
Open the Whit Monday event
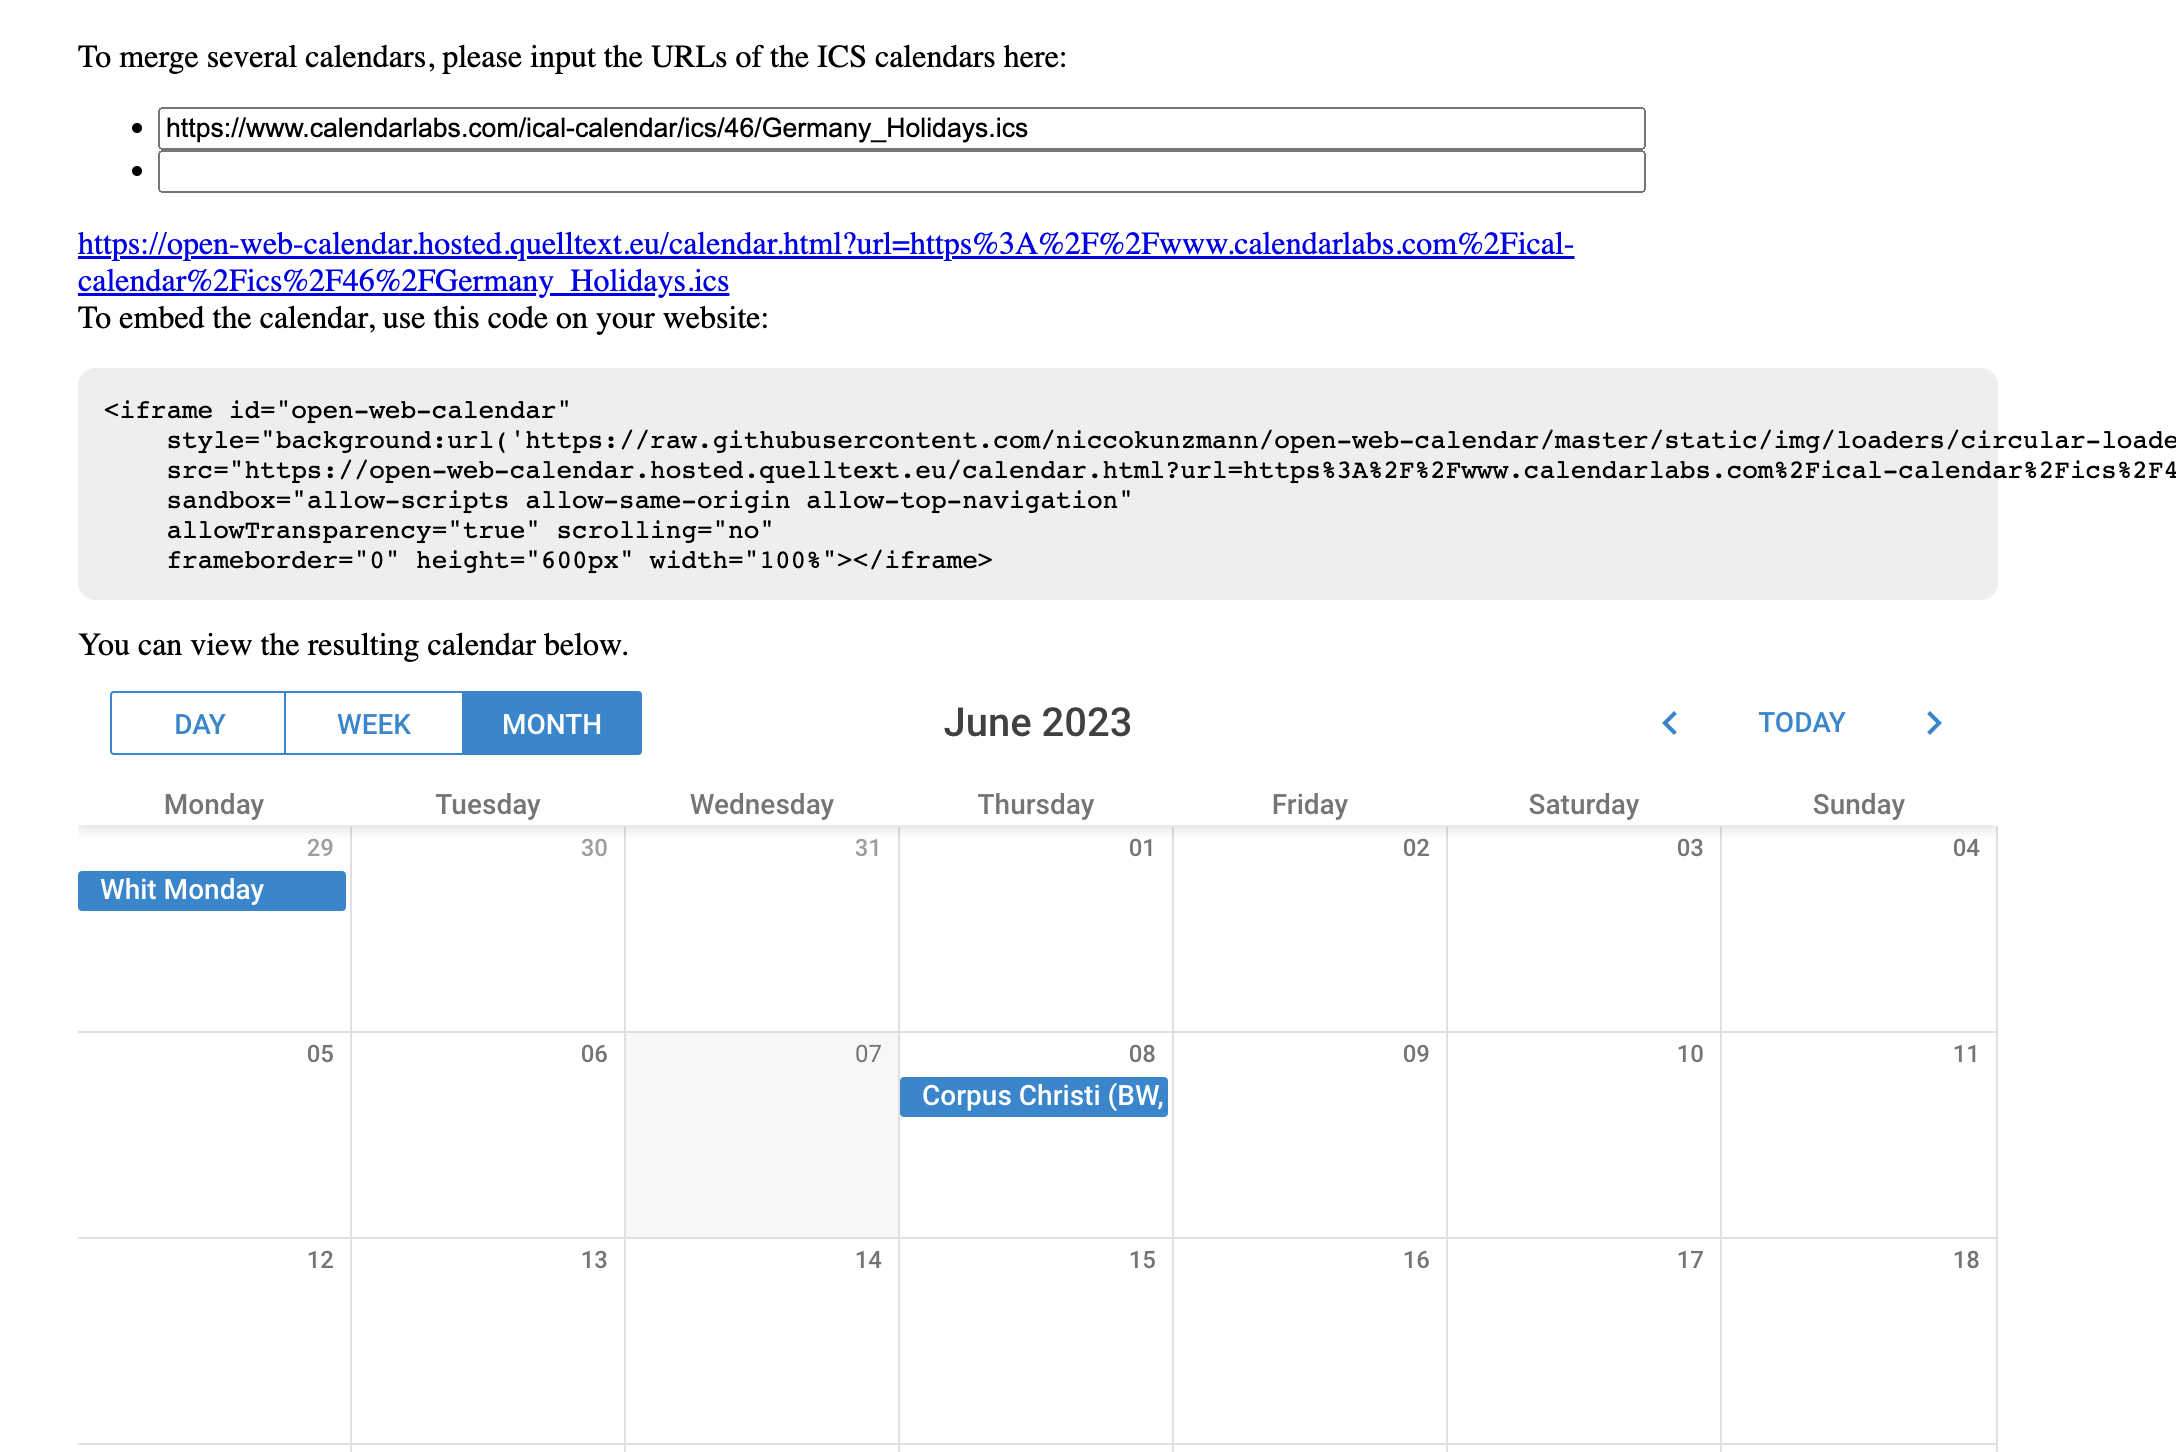pyautogui.click(x=211, y=890)
